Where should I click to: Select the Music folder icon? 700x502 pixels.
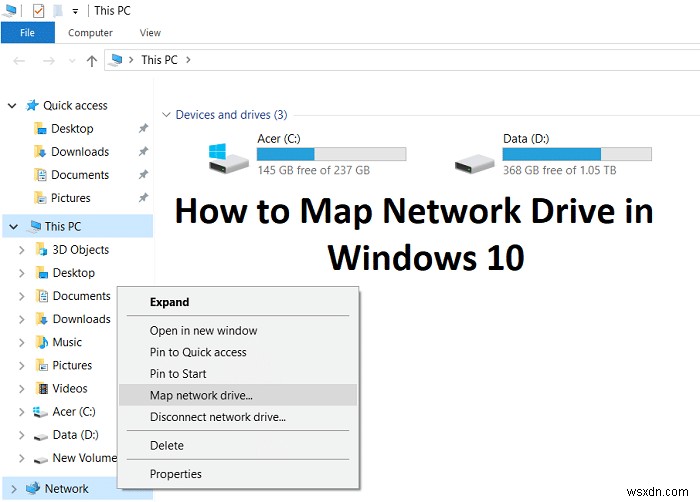pos(41,342)
